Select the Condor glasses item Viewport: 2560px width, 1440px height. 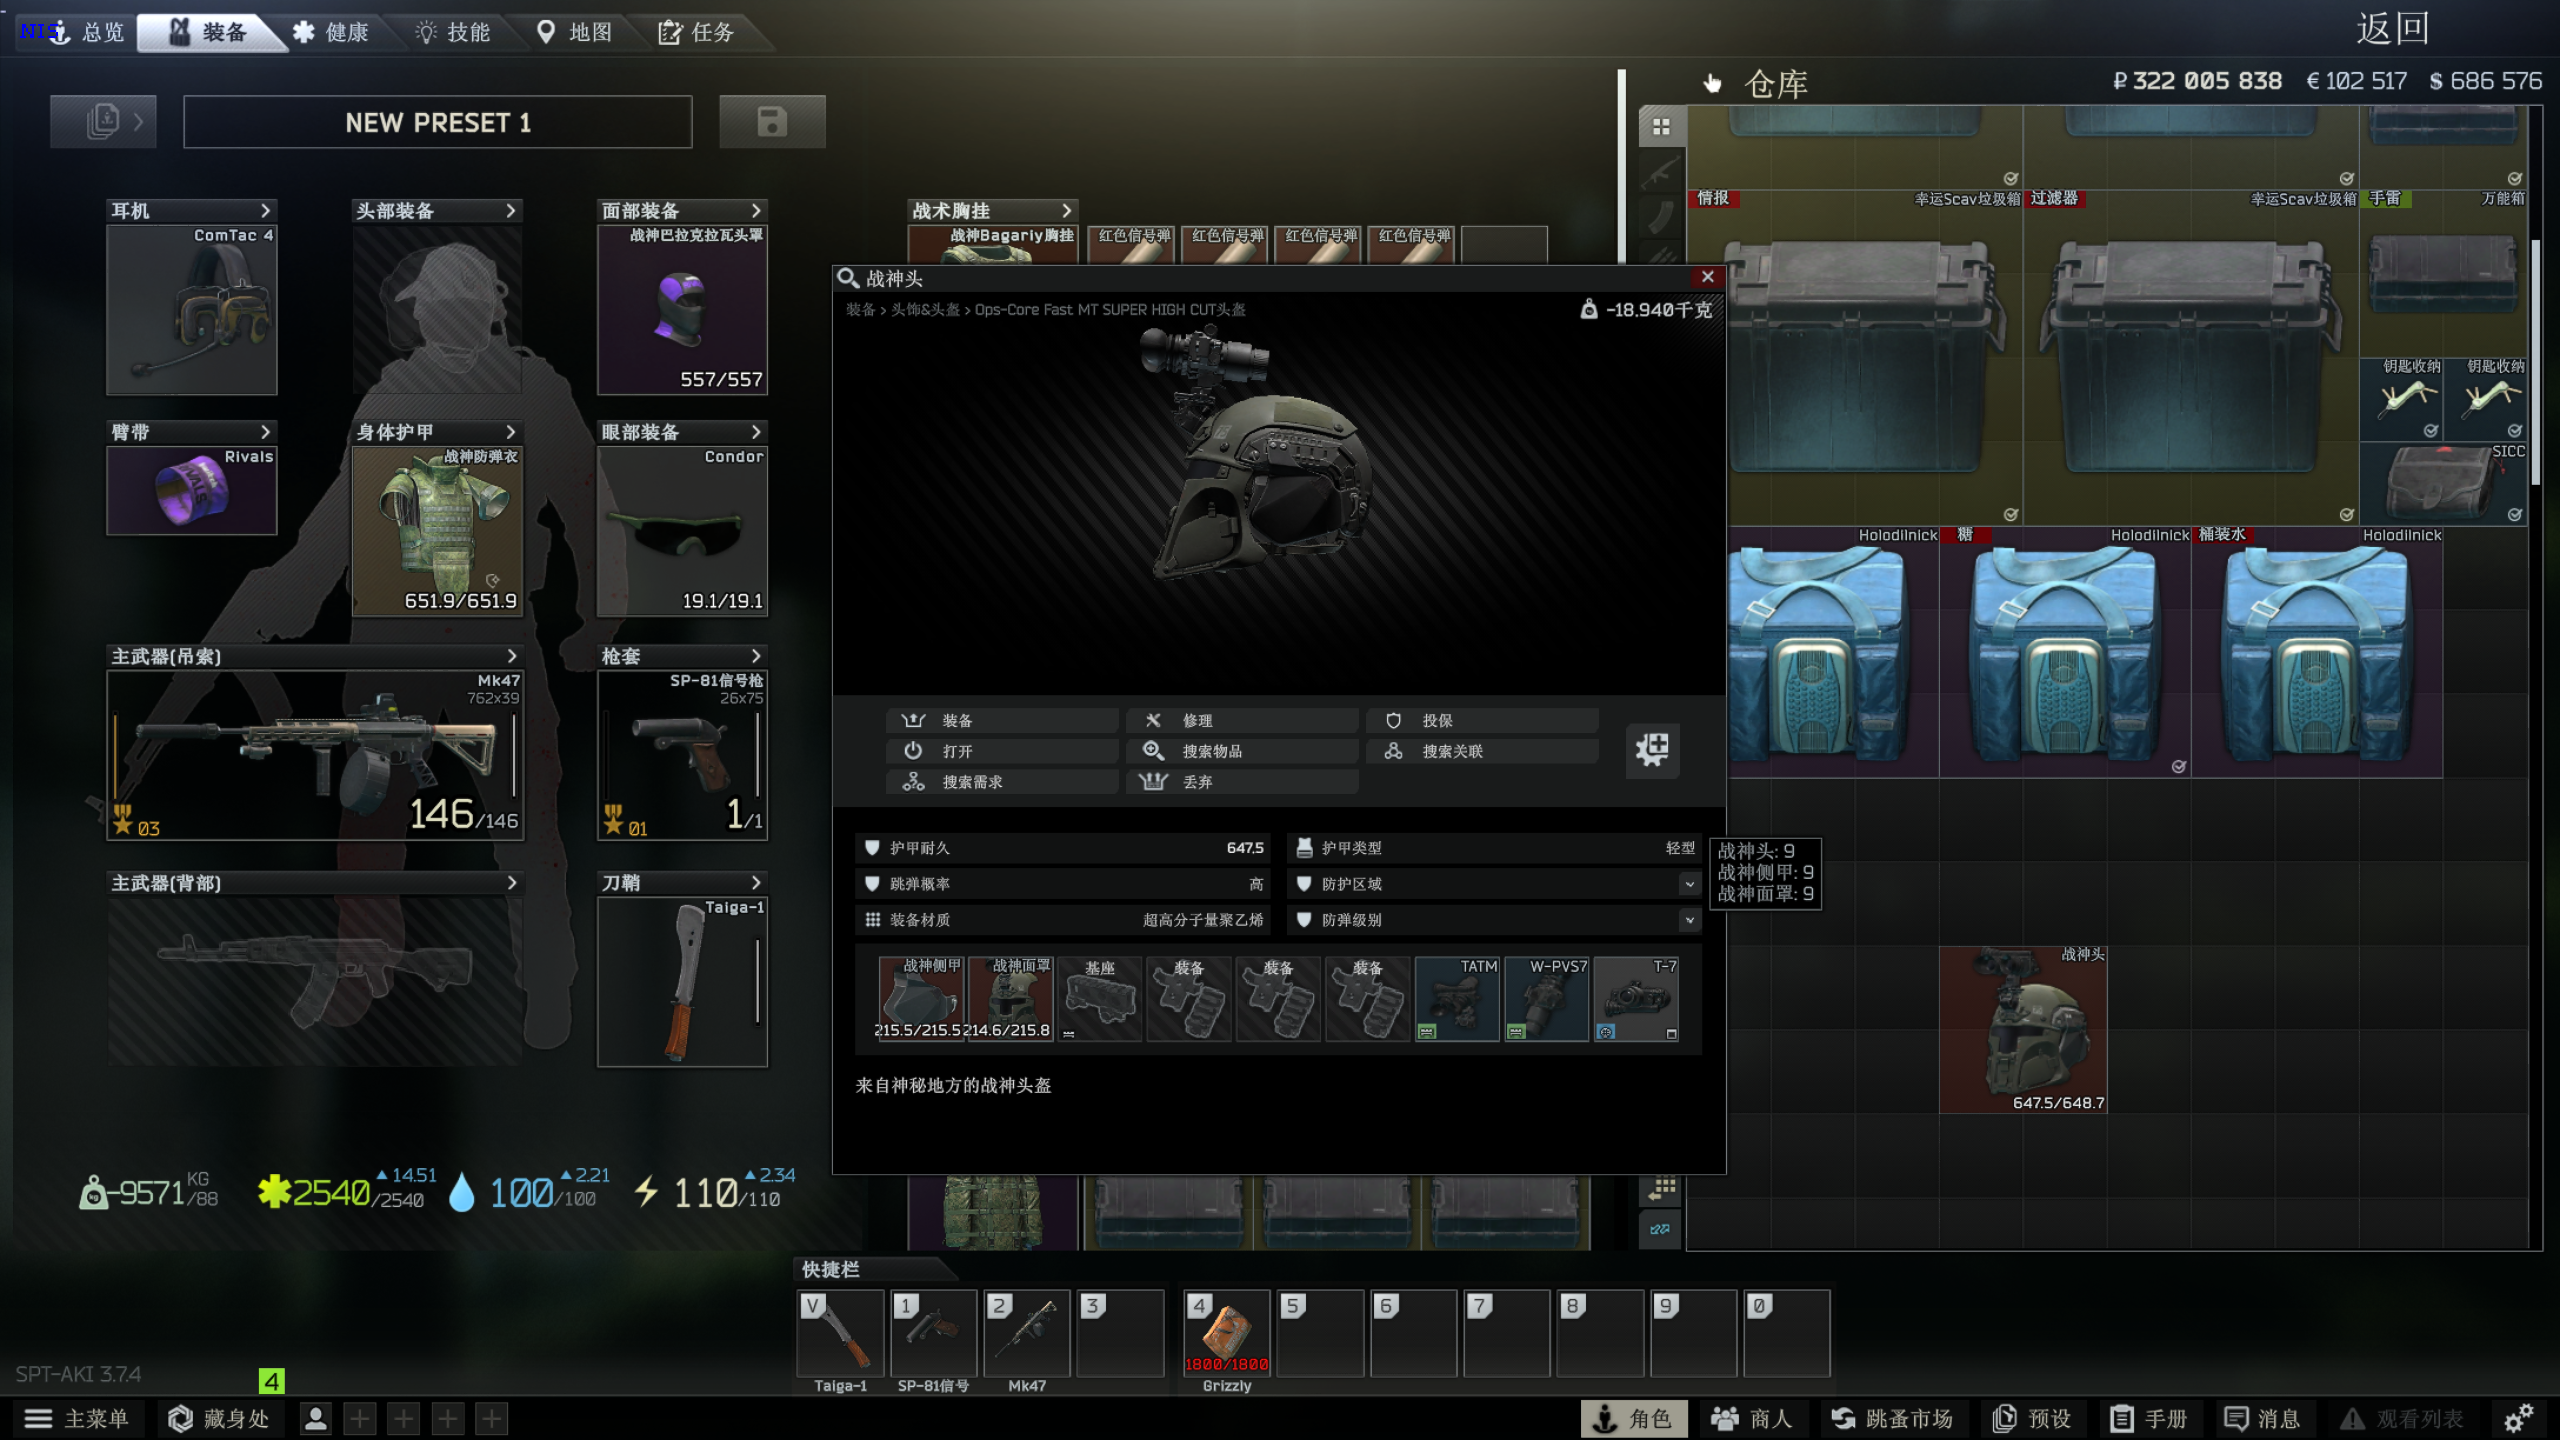coord(683,531)
